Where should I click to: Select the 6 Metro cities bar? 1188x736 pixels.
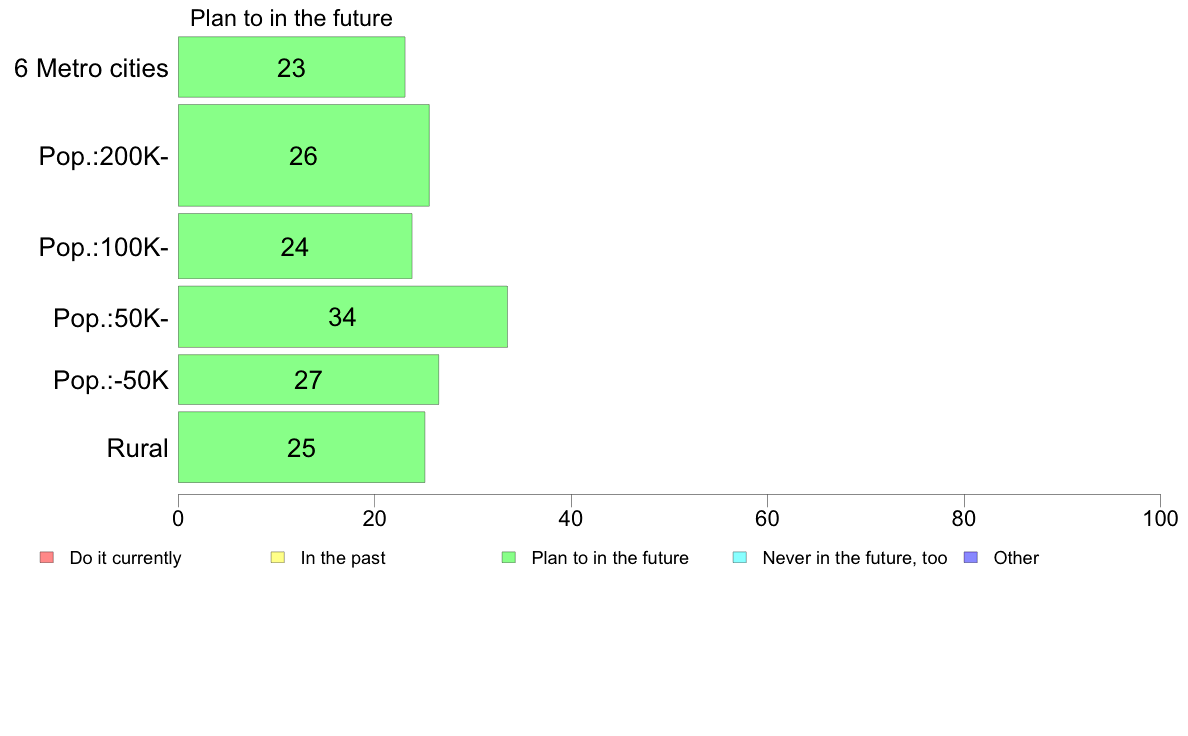pyautogui.click(x=292, y=67)
